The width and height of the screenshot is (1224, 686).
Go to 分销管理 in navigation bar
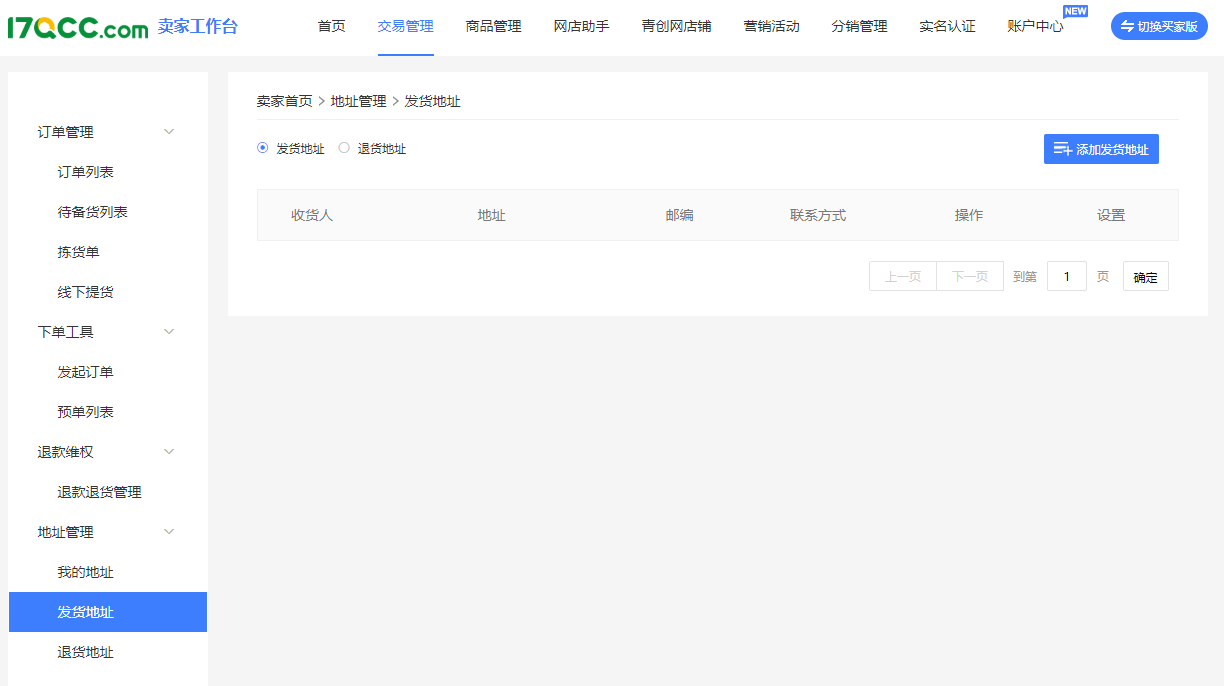[x=859, y=27]
